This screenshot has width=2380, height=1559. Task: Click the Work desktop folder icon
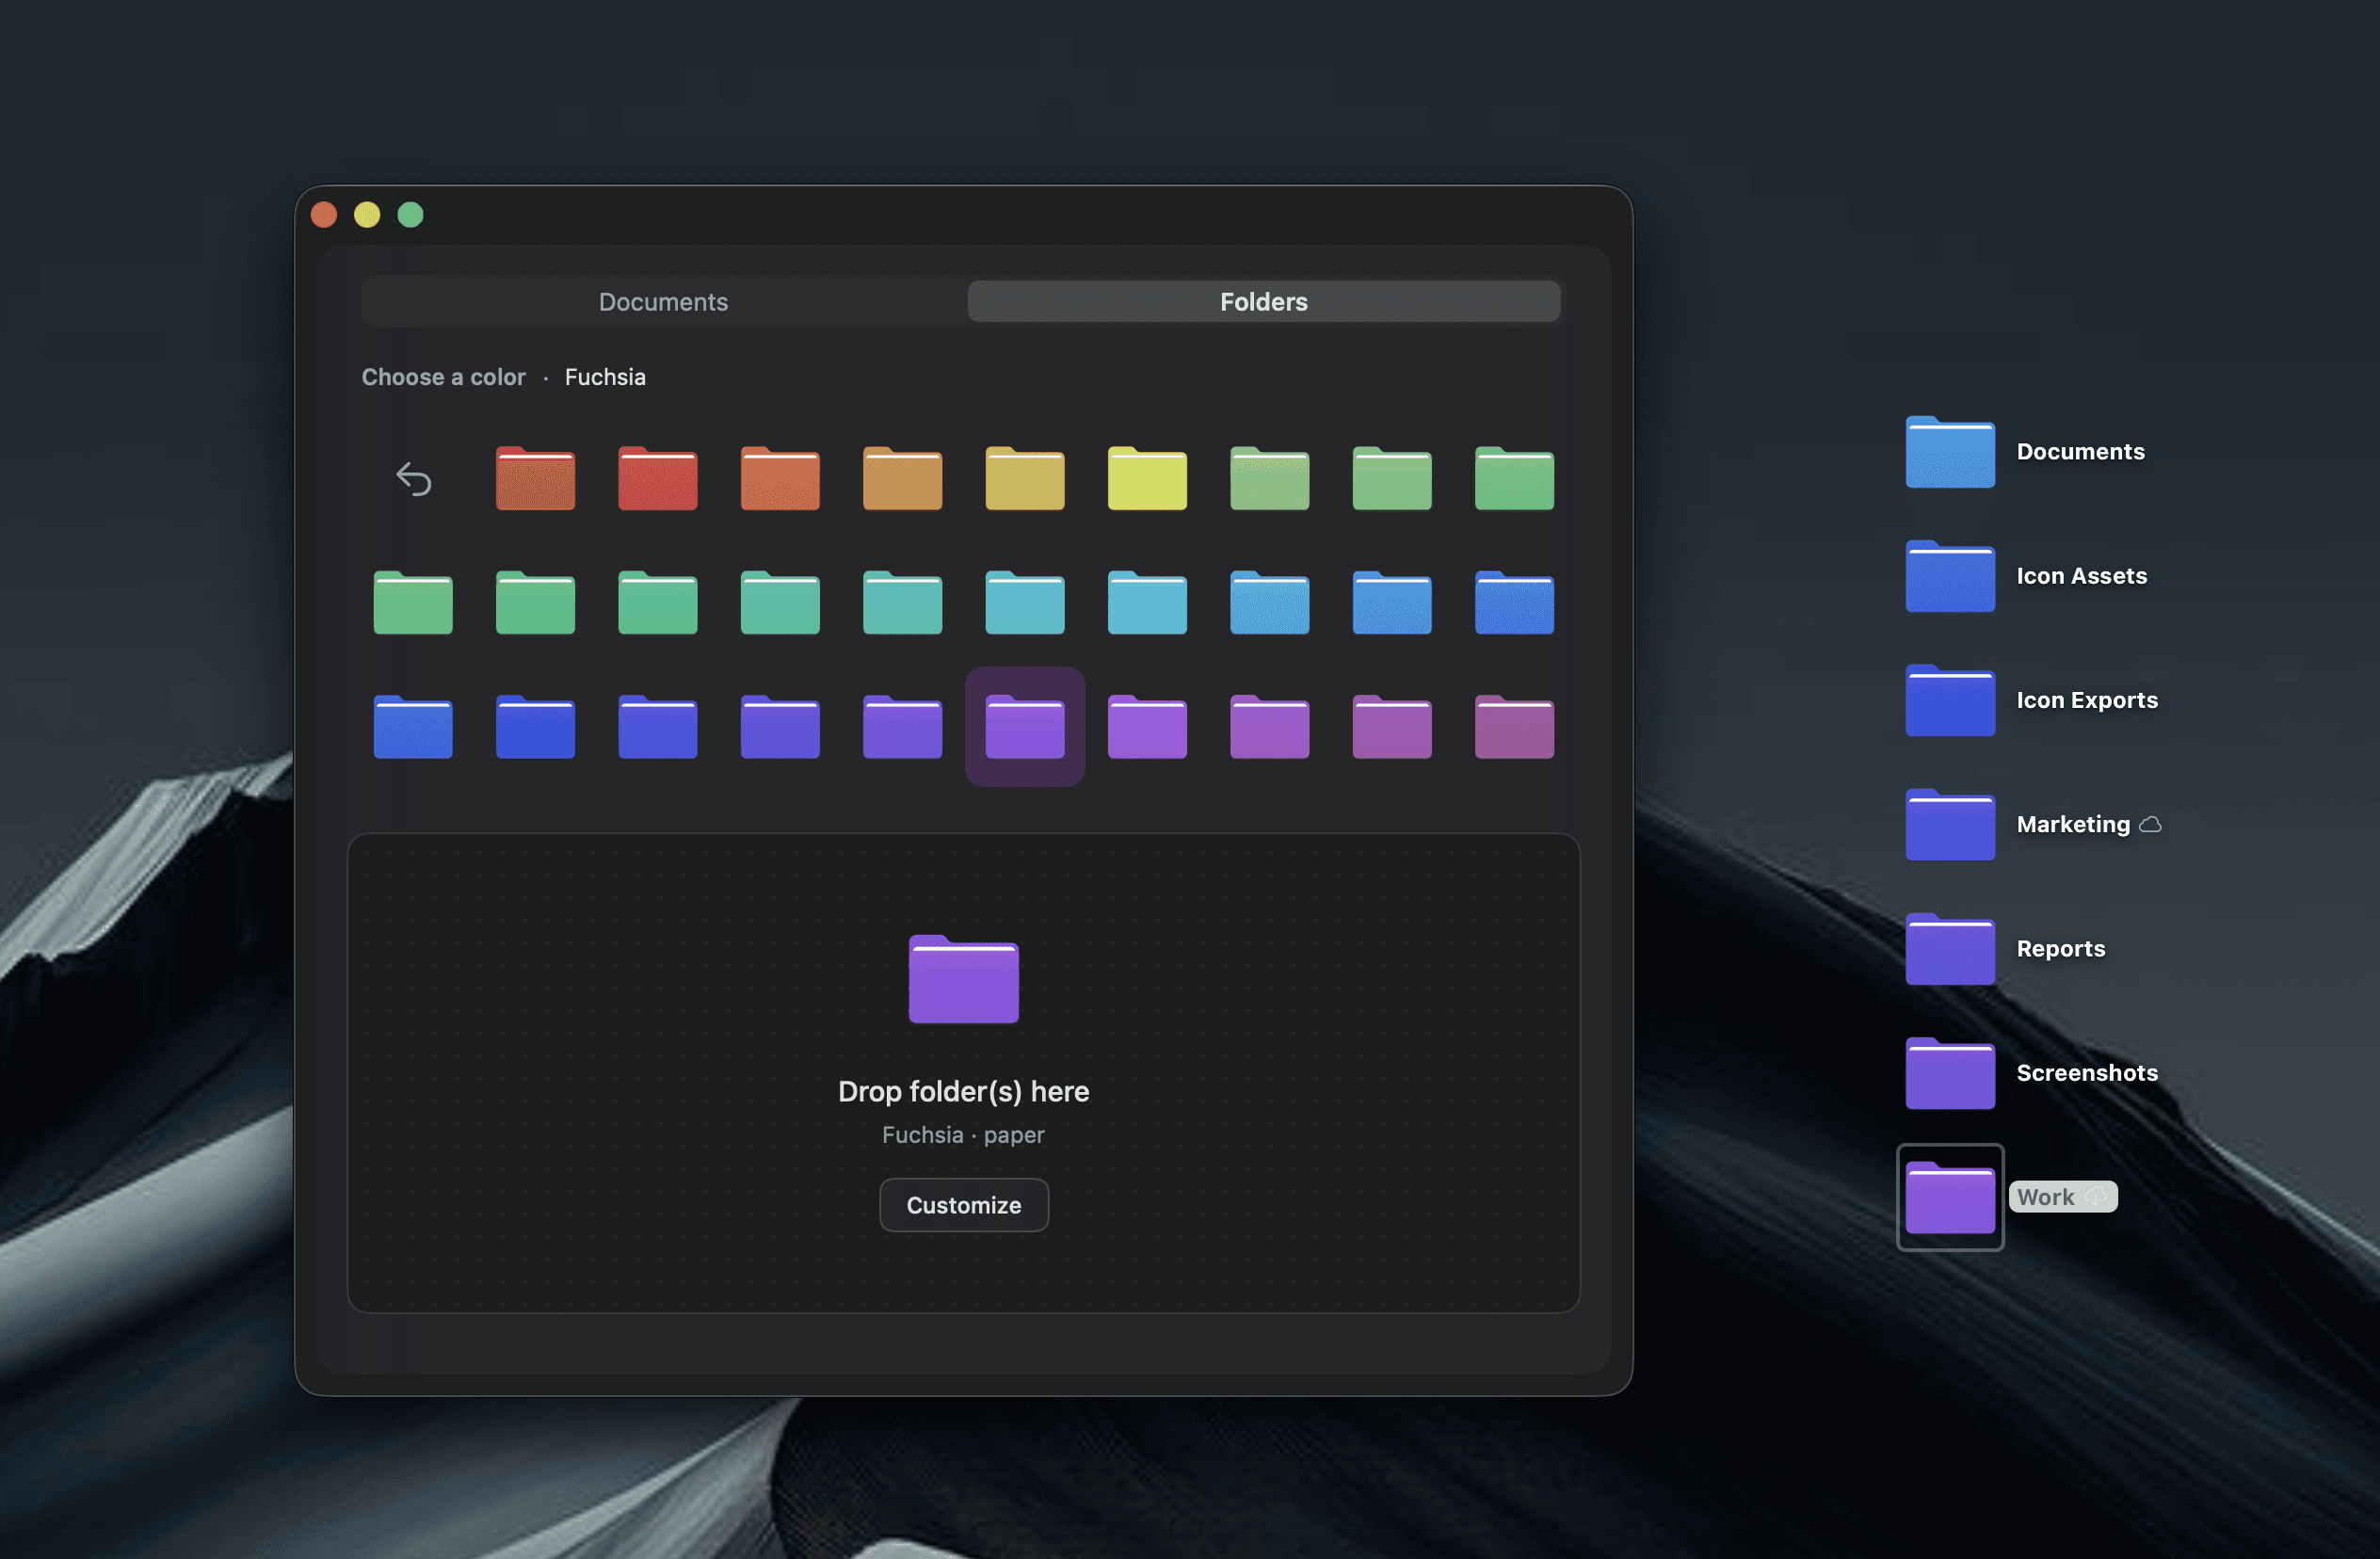(x=1949, y=1197)
